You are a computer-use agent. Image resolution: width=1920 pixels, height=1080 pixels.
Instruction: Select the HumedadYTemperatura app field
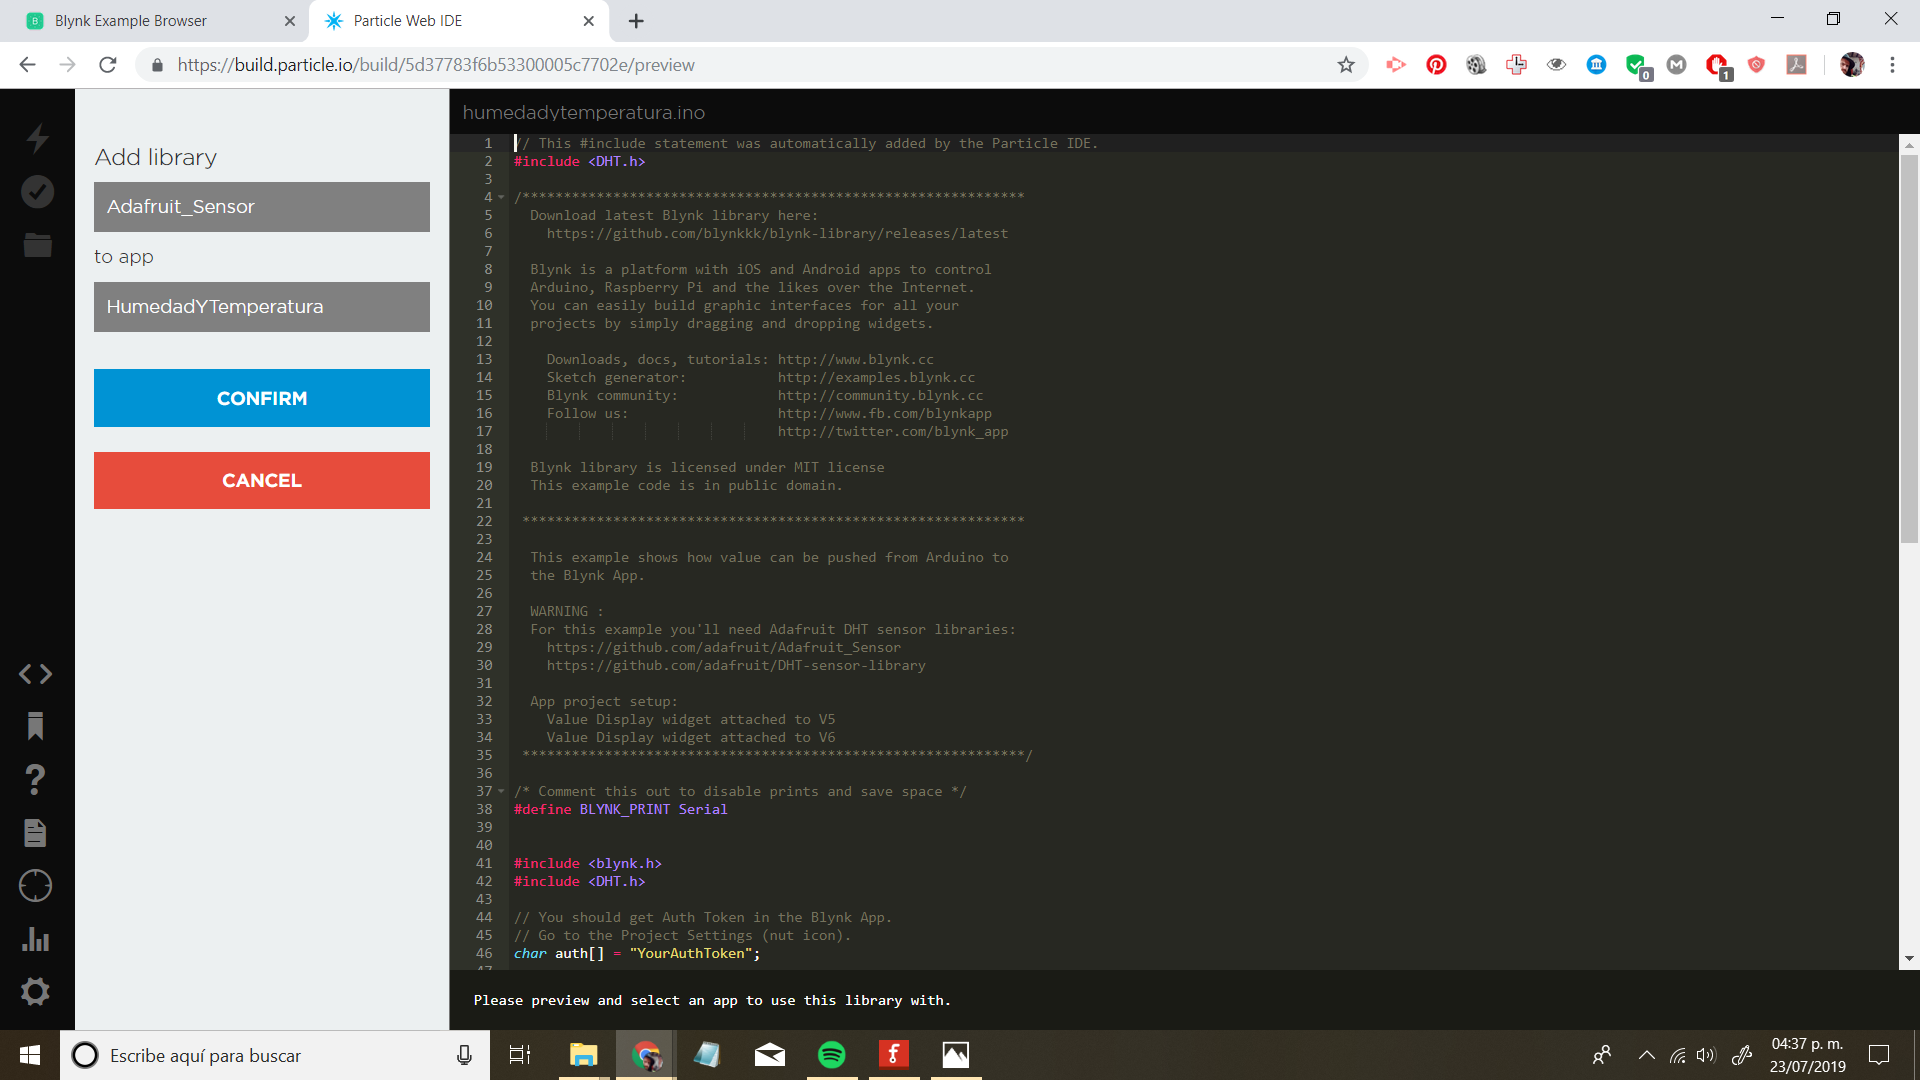(x=262, y=307)
